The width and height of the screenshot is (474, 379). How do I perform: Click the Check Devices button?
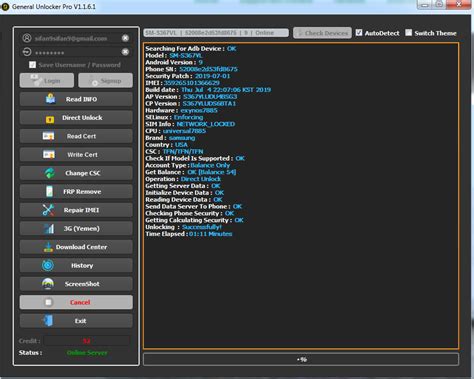coord(322,33)
